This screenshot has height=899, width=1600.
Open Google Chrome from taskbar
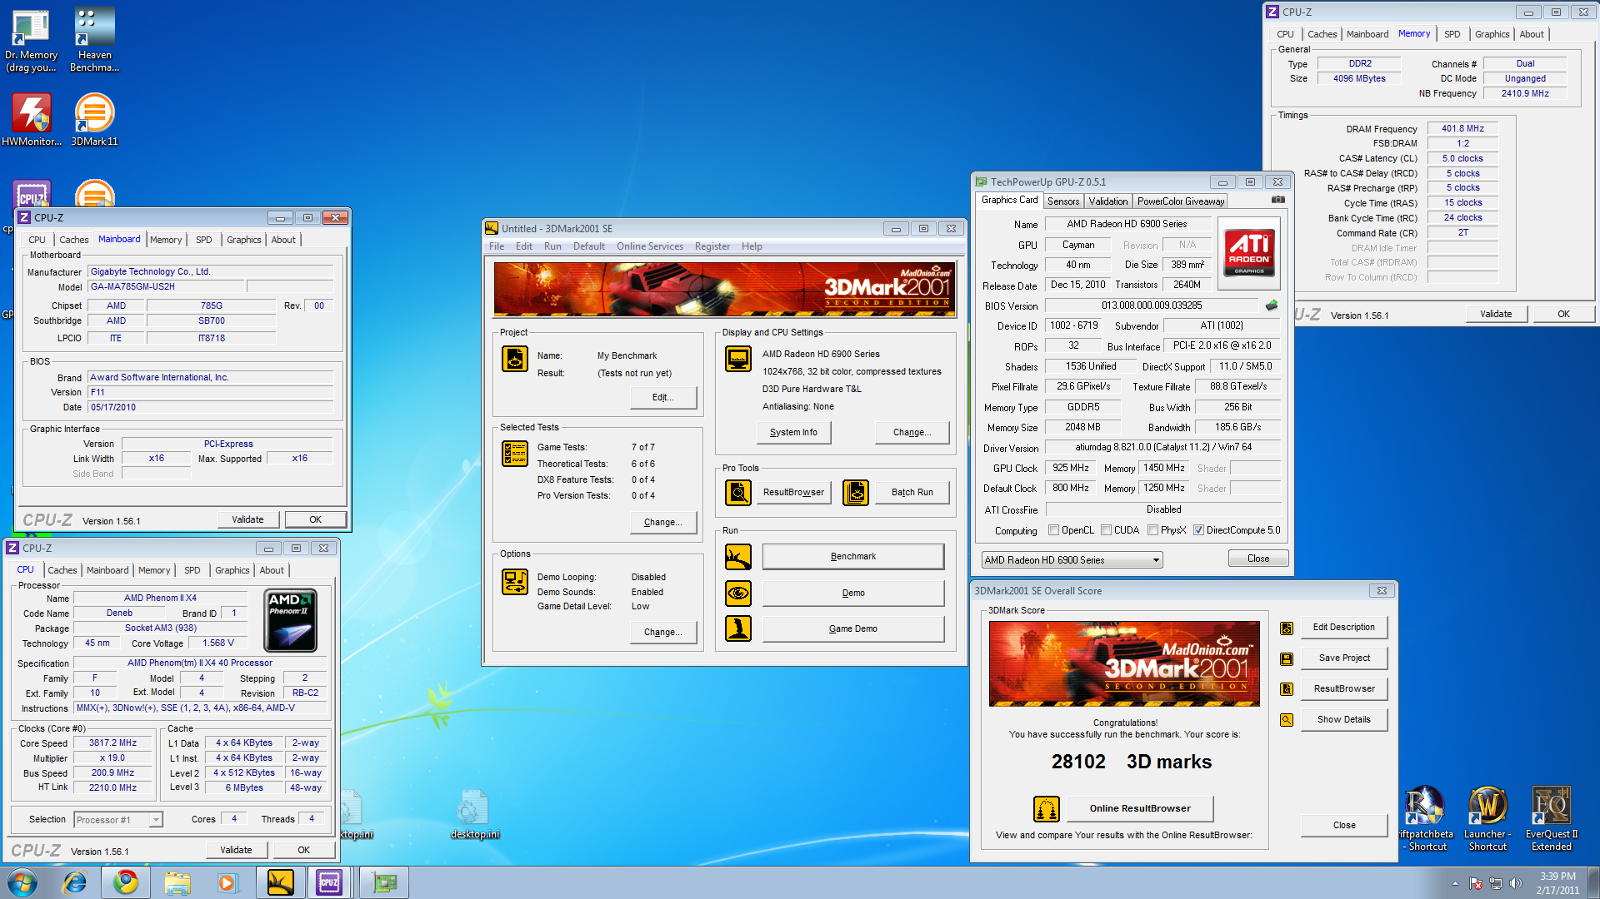(126, 882)
